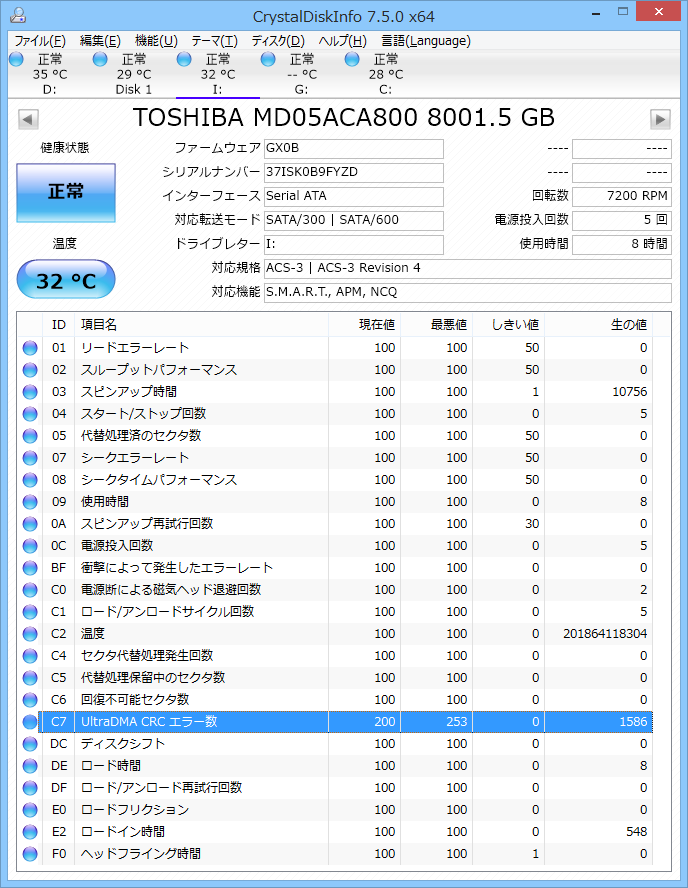Go to previous disk with left arrow
Viewport: 688px width, 888px height.
pyautogui.click(x=28, y=119)
